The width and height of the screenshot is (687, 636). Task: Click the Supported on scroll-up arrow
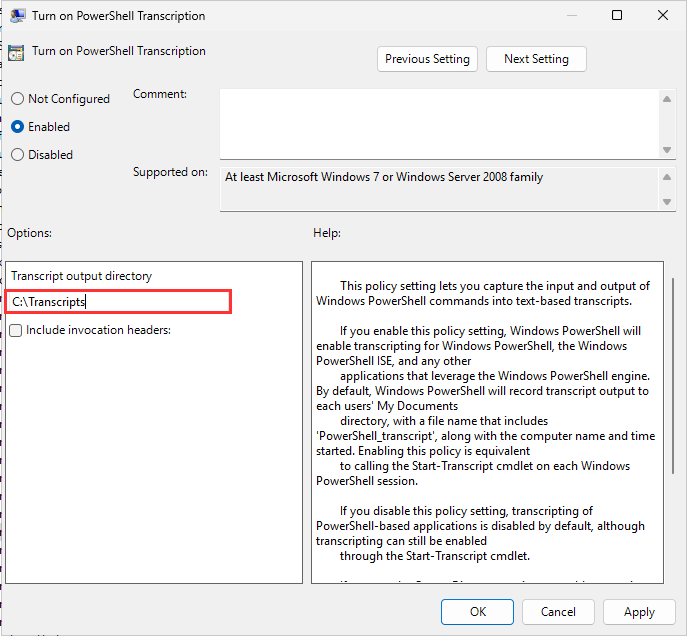667,176
